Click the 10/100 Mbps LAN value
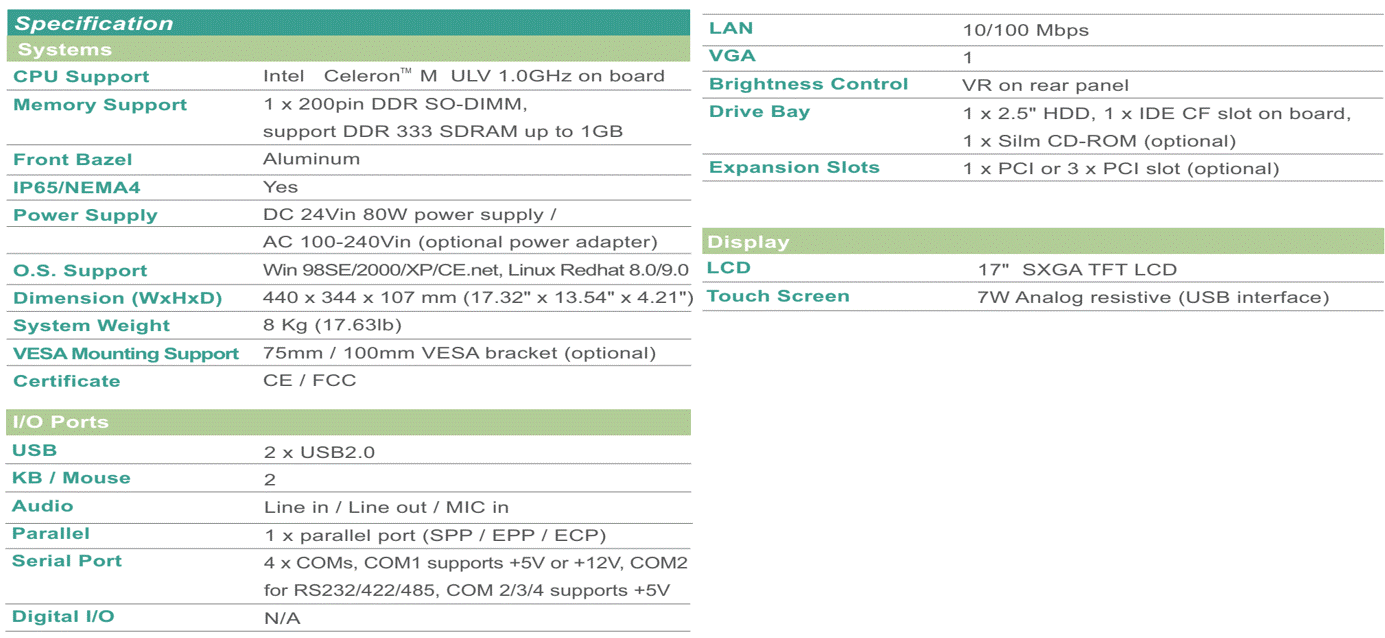 [1026, 31]
